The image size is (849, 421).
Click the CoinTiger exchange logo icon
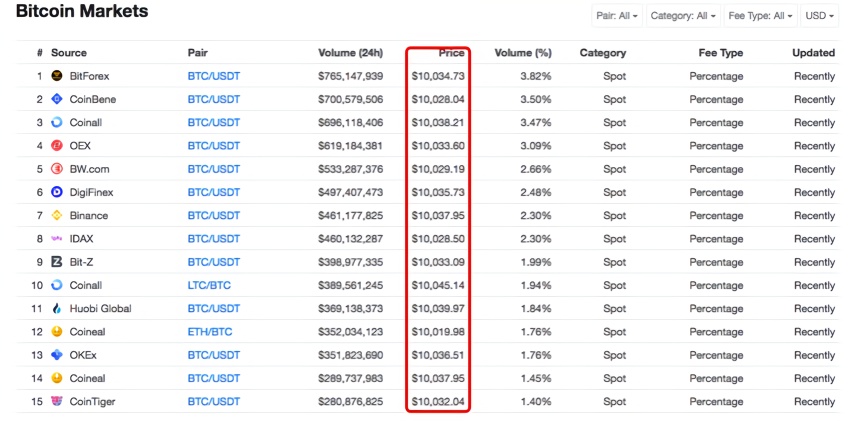click(57, 402)
